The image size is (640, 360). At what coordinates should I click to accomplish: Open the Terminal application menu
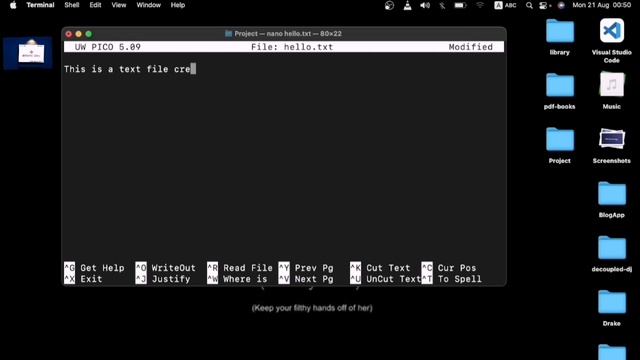(40, 5)
